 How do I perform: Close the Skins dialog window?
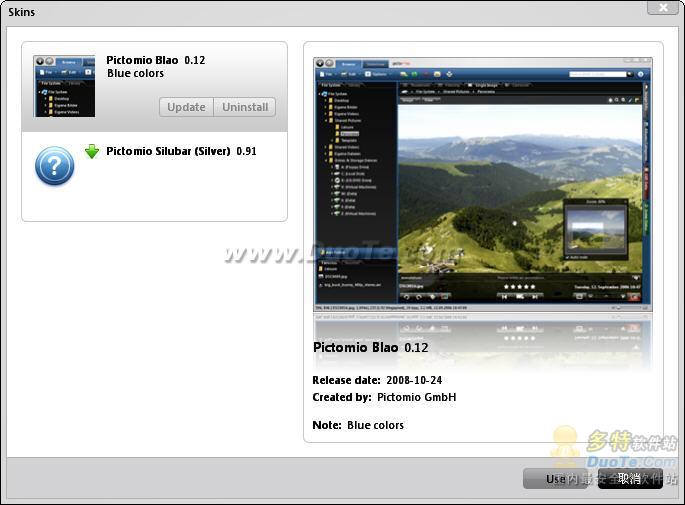coord(663,7)
